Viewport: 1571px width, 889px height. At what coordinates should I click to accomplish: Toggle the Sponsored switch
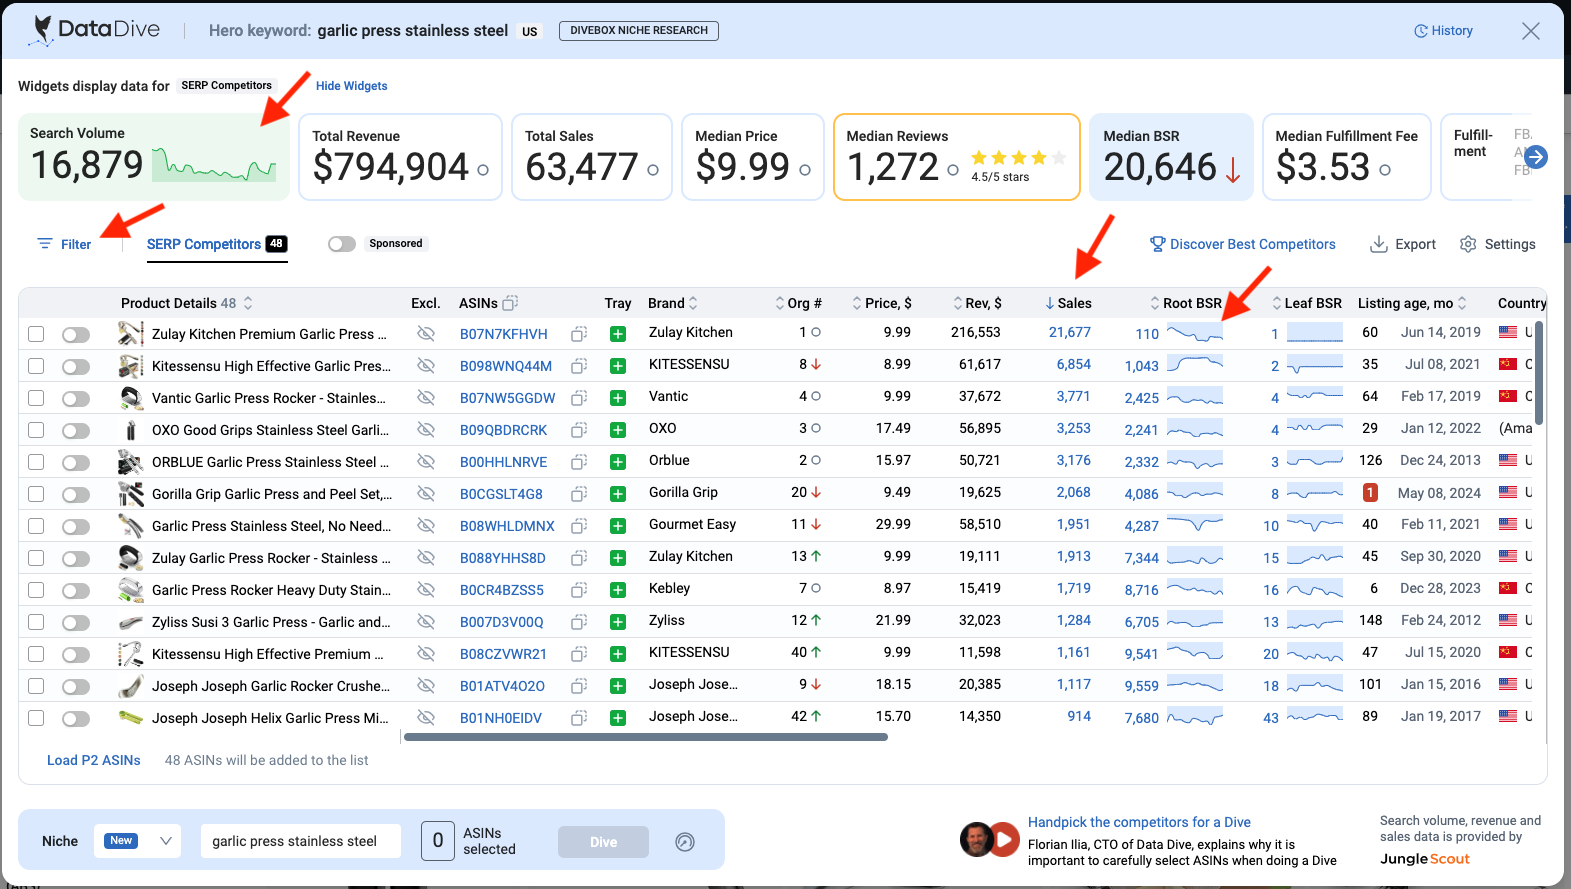(x=342, y=244)
